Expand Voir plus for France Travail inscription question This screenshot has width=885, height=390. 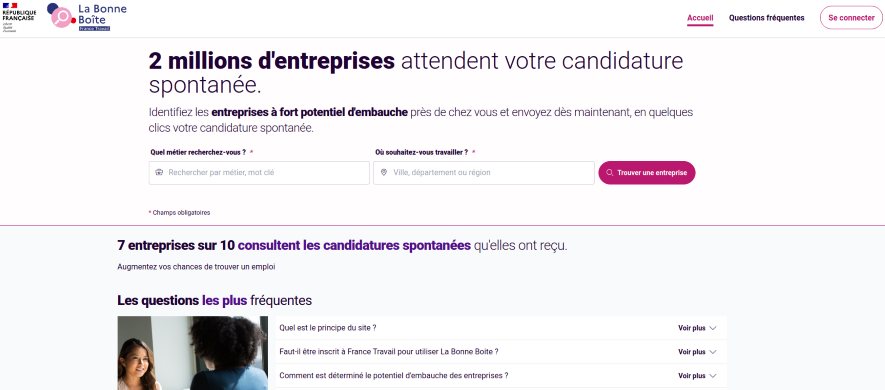[x=697, y=352]
